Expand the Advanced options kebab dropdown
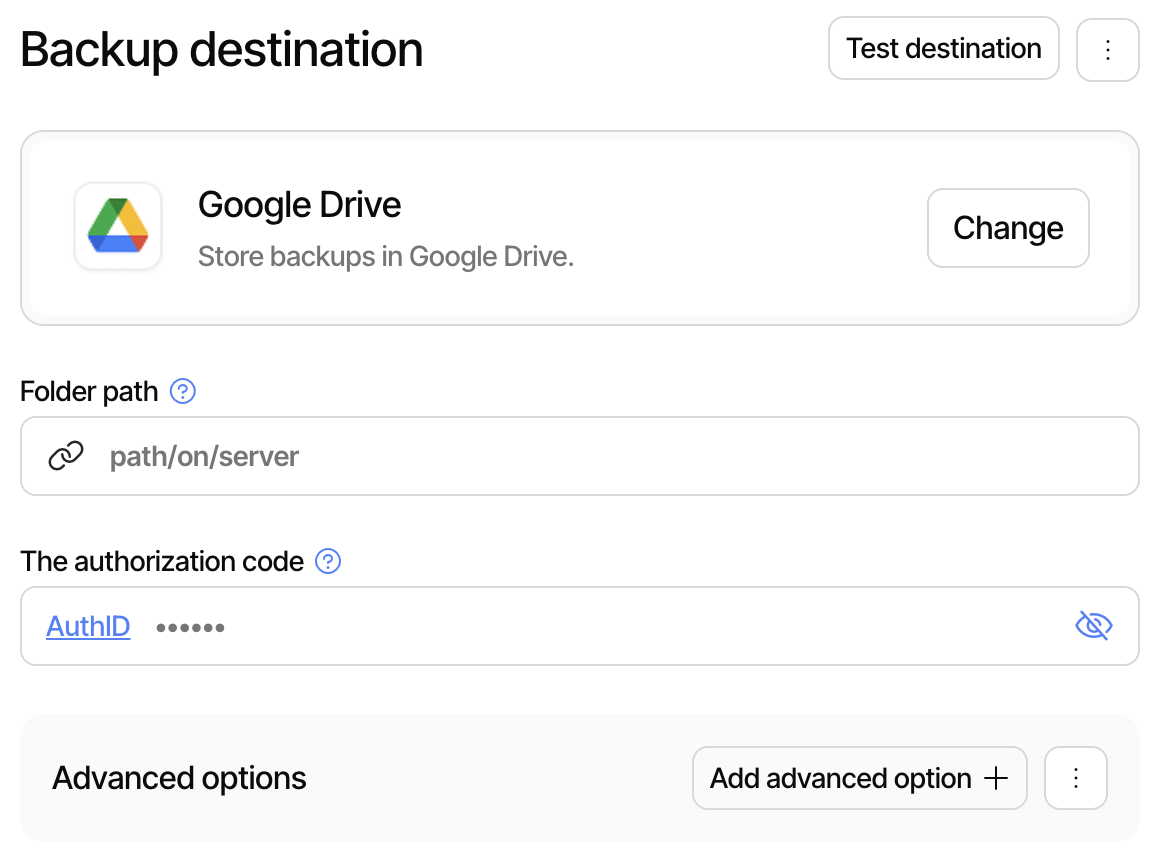1162x866 pixels. [x=1076, y=778]
